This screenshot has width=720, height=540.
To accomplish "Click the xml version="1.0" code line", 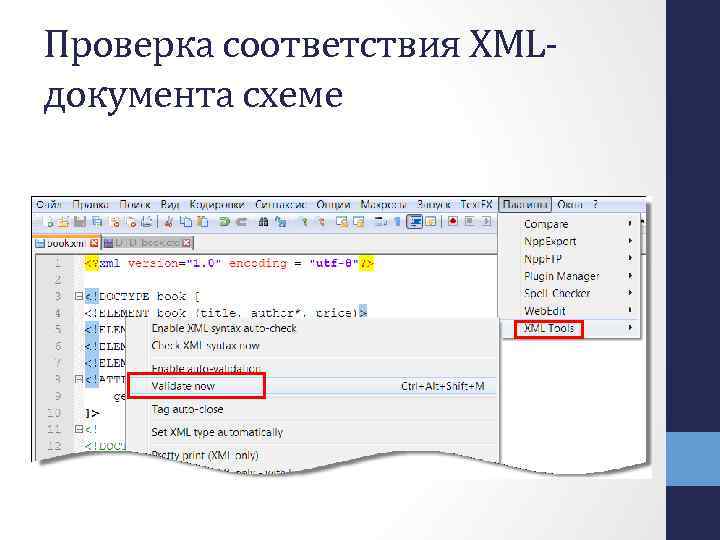I will tap(229, 264).
